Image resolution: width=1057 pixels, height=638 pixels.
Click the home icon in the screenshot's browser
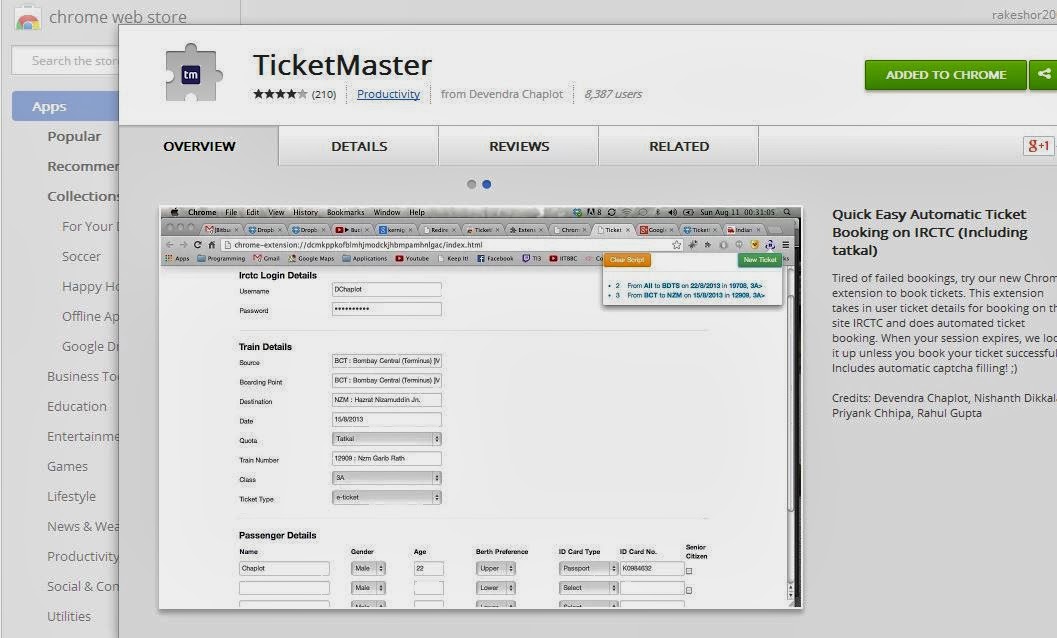coord(211,245)
